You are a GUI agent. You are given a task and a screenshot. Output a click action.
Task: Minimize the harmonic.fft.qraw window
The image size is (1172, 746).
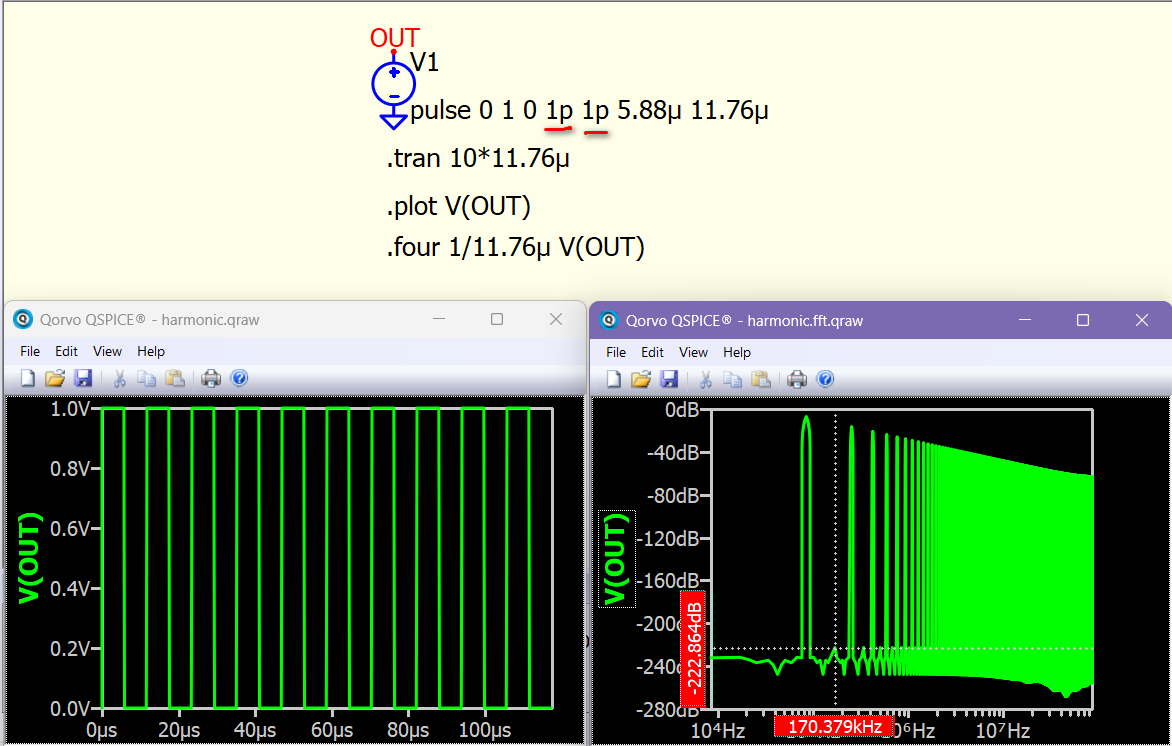[x=1024, y=321]
